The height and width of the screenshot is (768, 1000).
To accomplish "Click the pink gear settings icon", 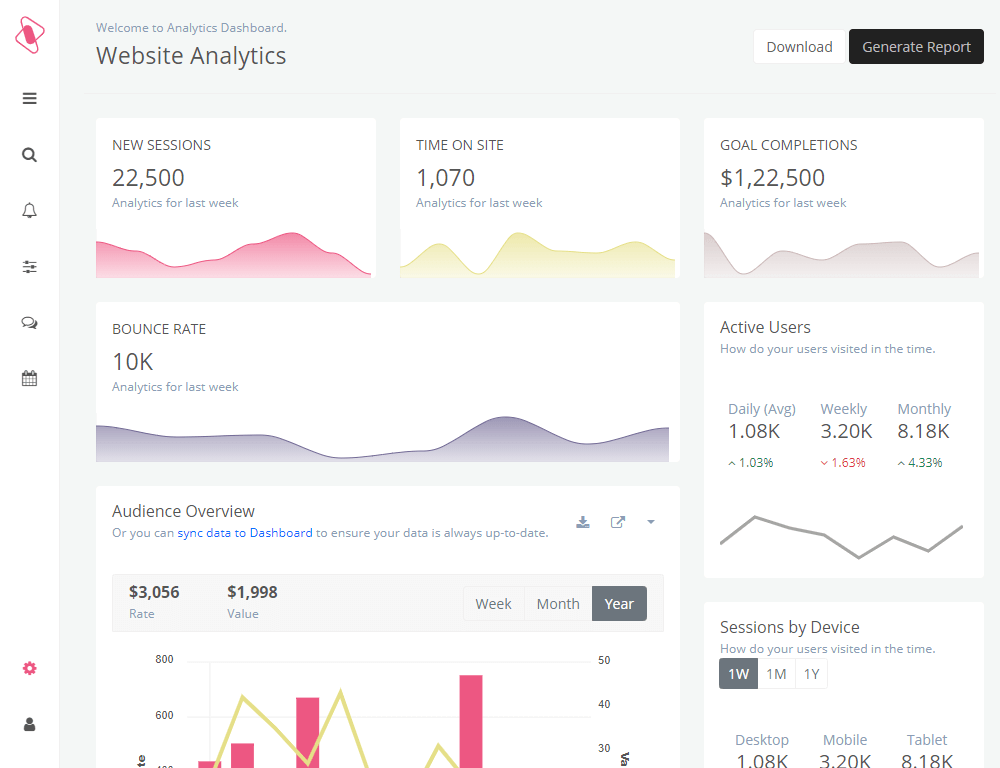I will point(29,668).
